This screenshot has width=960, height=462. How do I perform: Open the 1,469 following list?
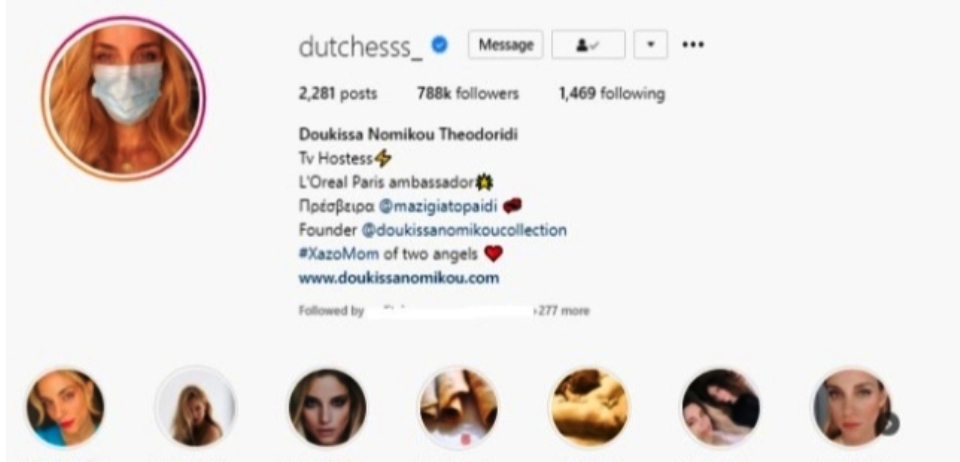[612, 94]
